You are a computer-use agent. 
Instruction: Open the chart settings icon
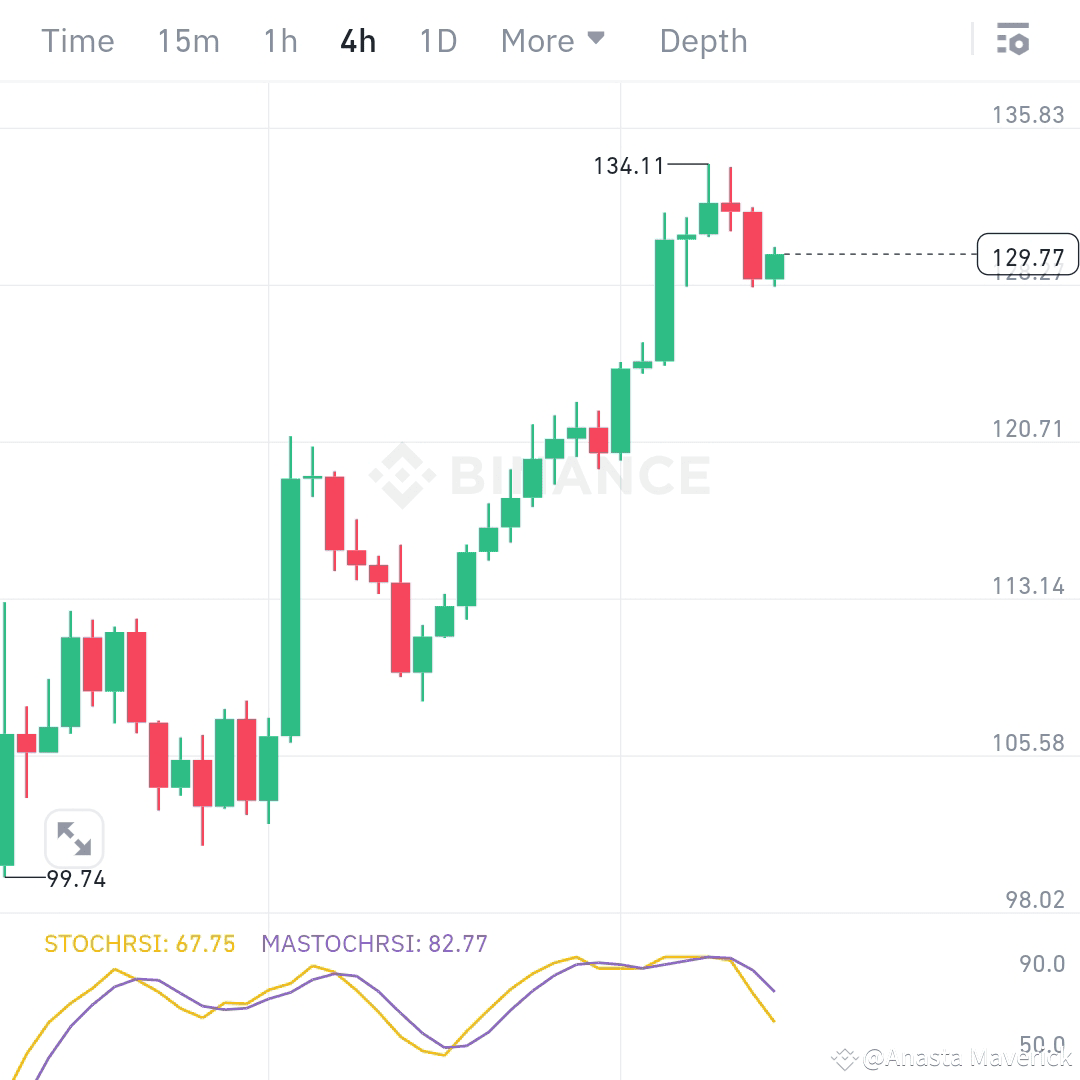[x=1014, y=40]
